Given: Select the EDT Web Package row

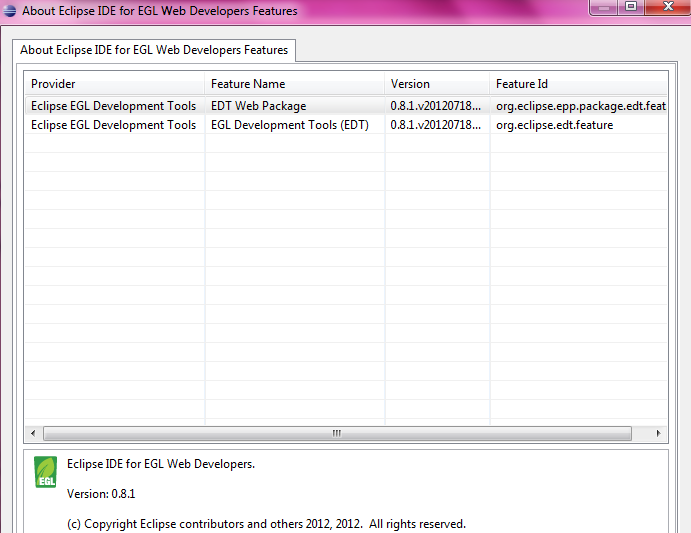Looking at the screenshot, I should point(346,106).
